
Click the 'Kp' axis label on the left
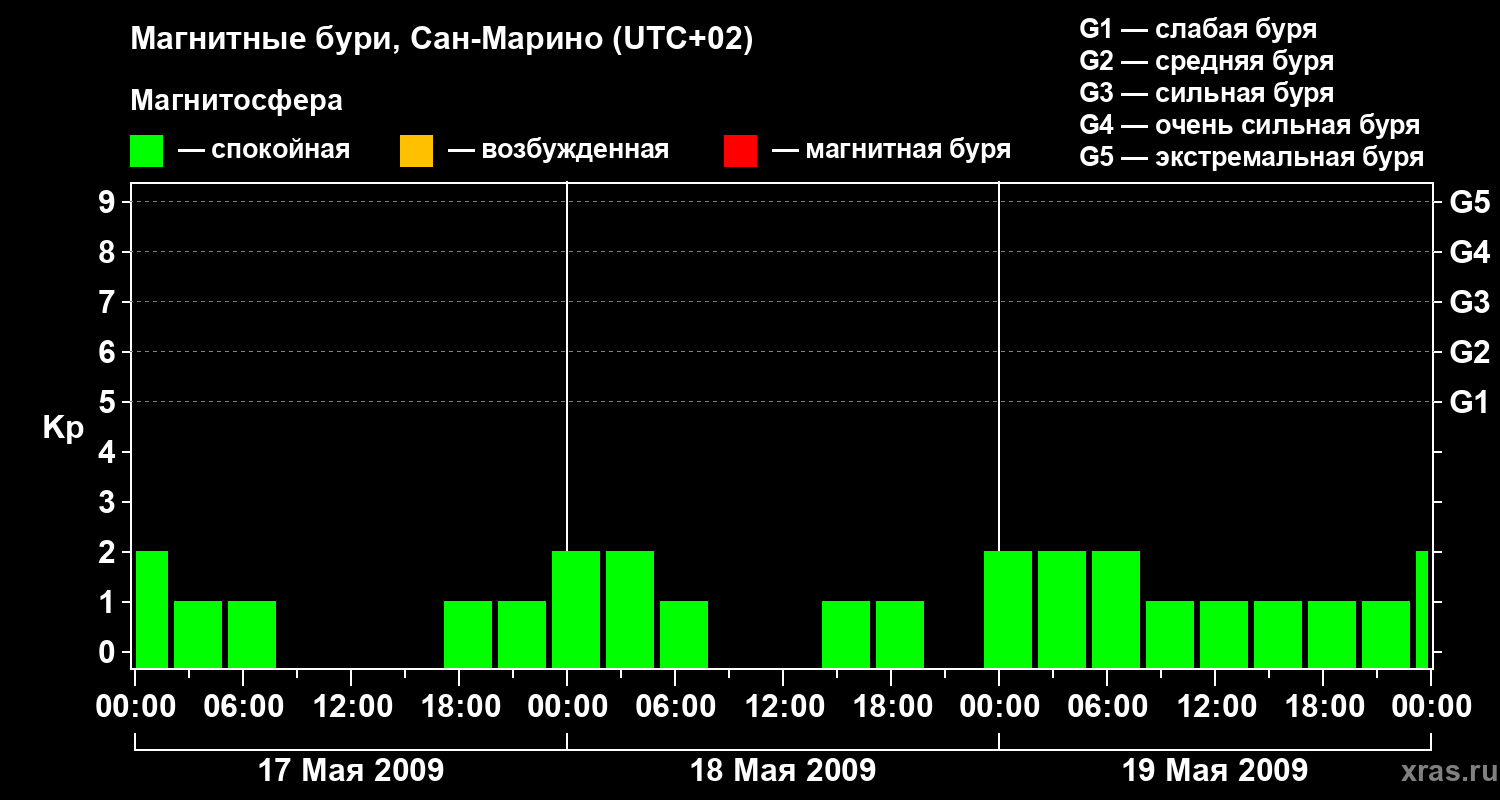[x=63, y=428]
